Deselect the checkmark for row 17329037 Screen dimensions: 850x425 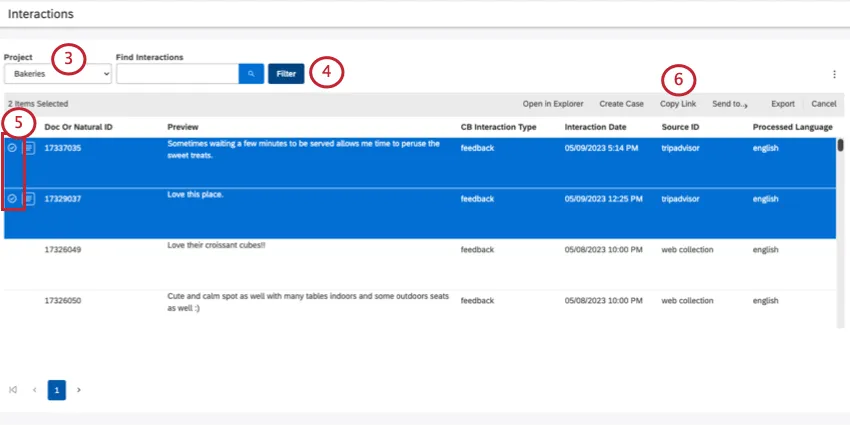click(x=12, y=199)
